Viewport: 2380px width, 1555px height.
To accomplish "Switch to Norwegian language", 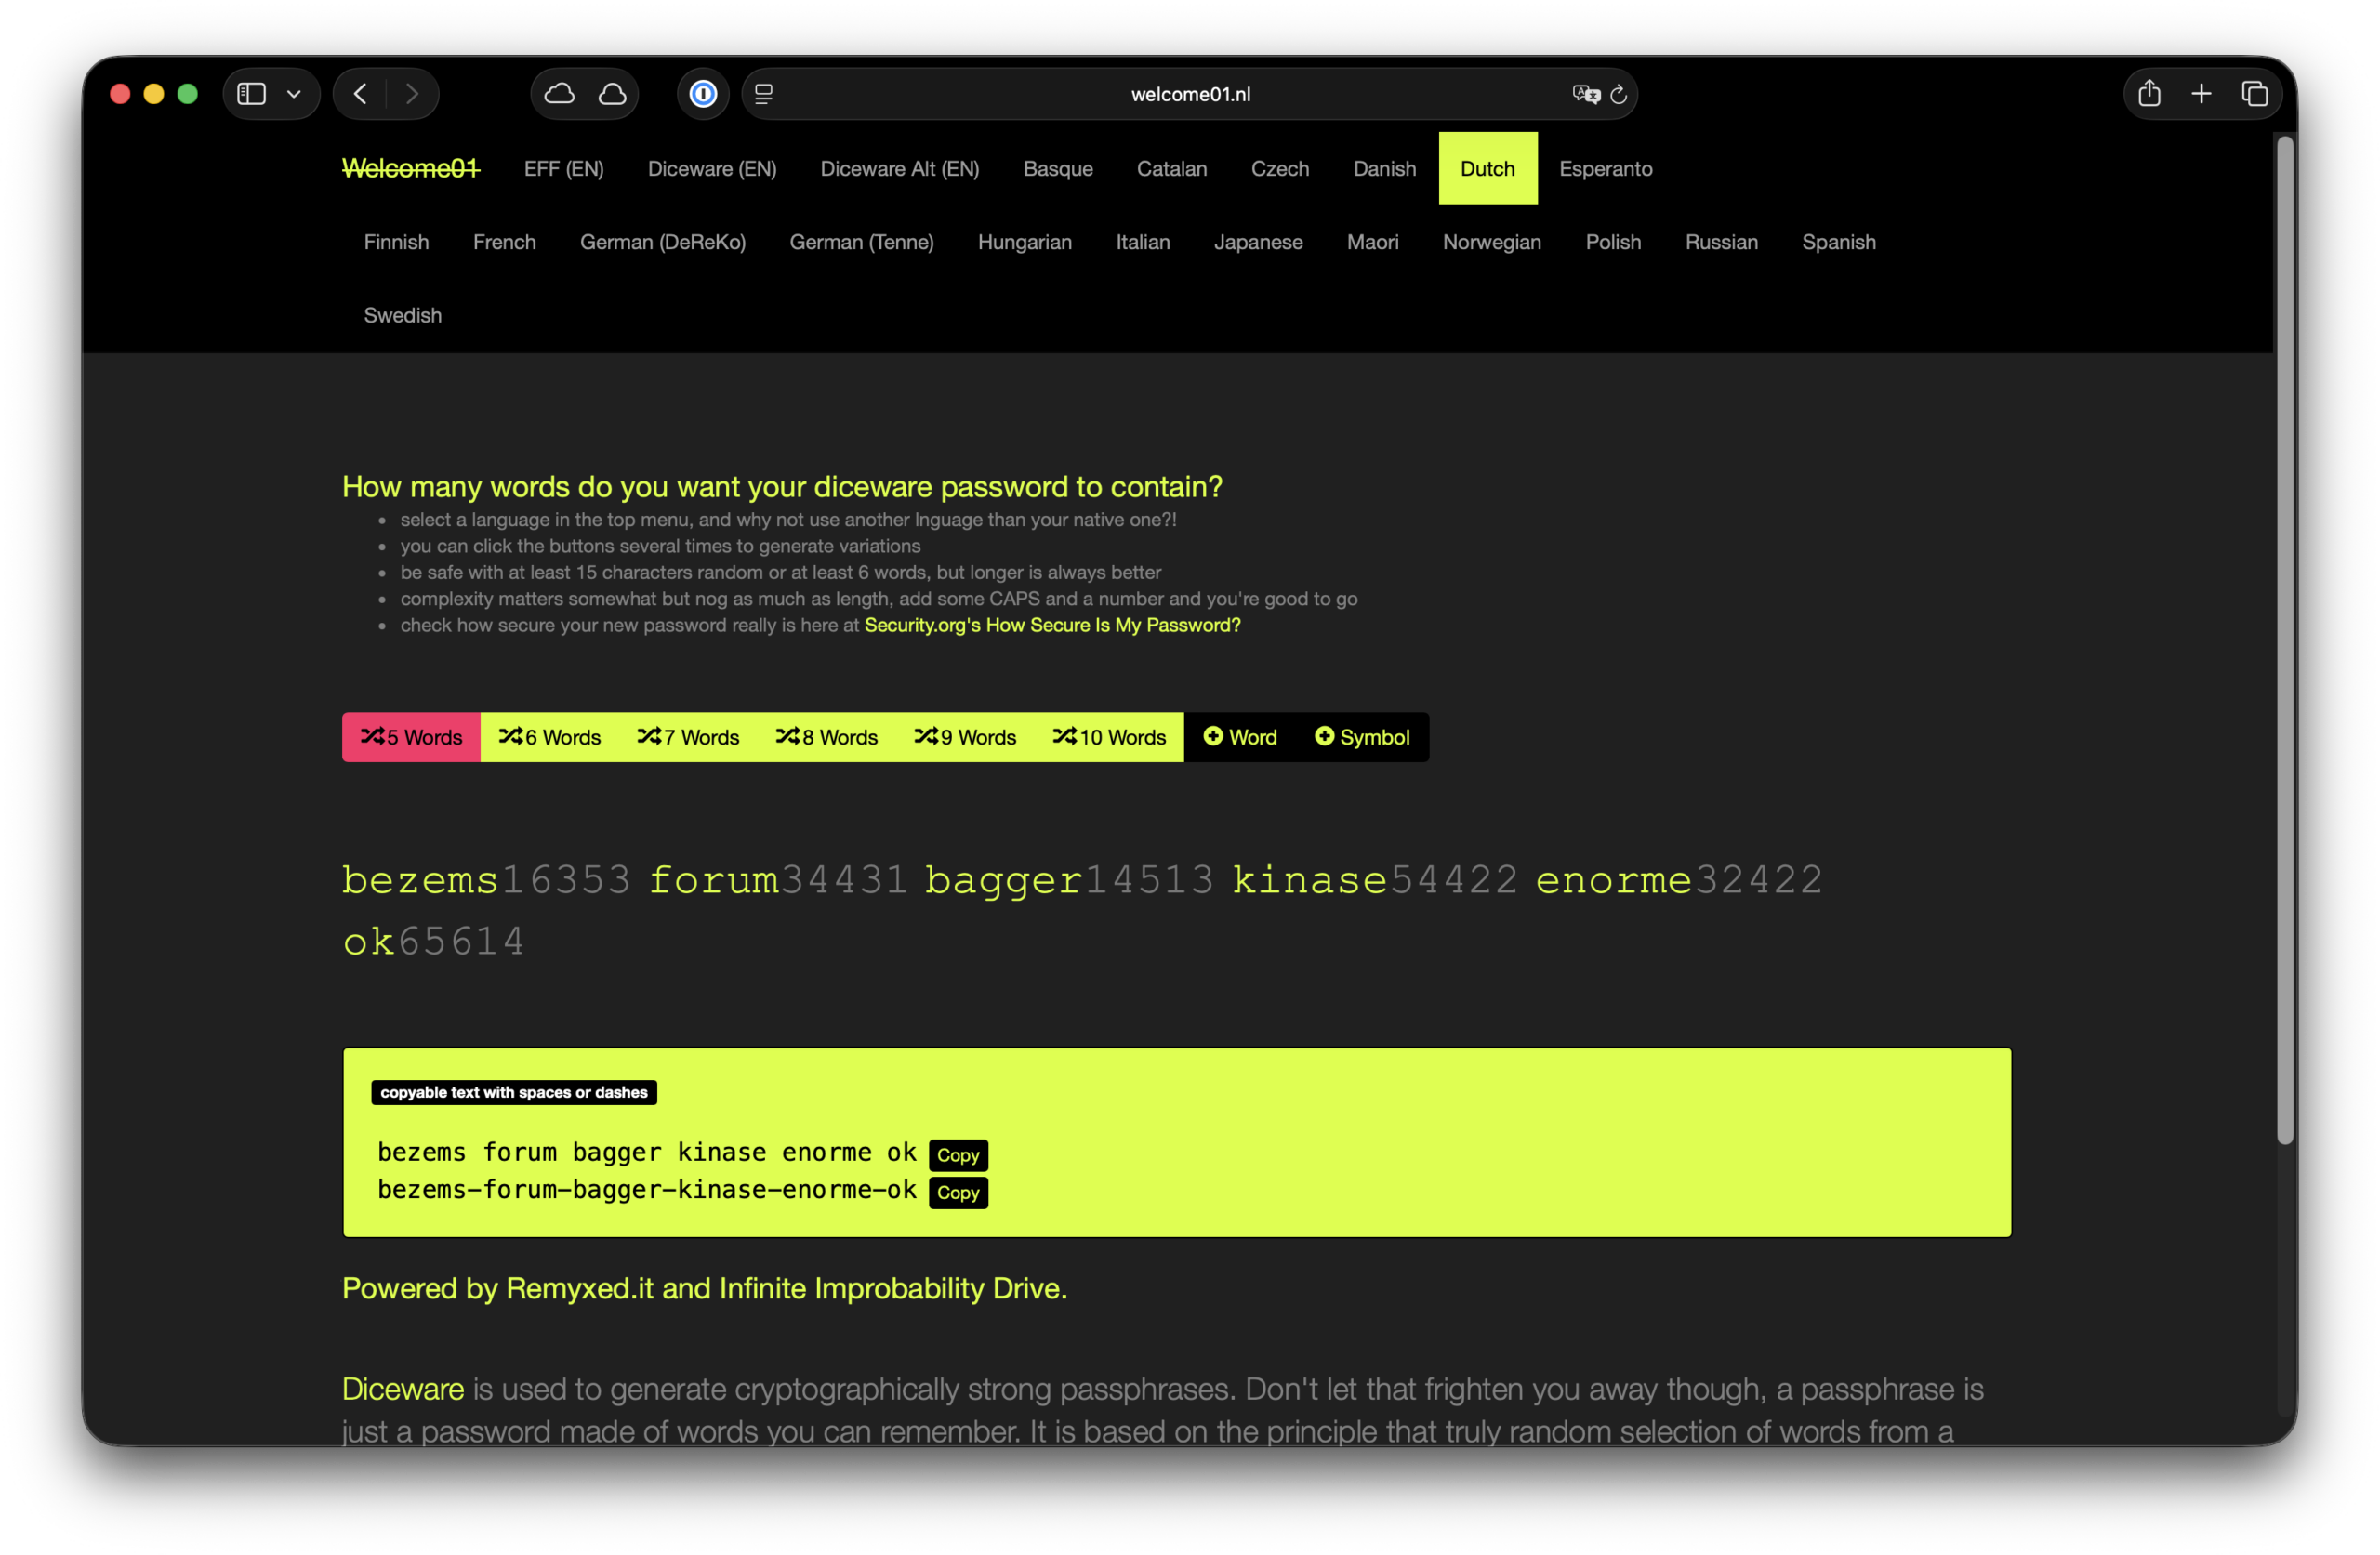I will (x=1492, y=242).
